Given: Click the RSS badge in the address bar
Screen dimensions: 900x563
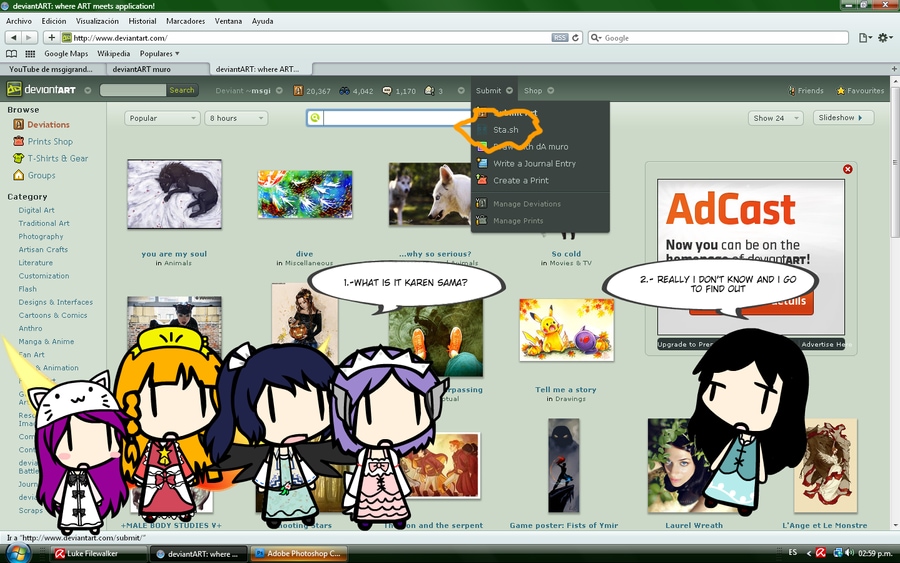Looking at the screenshot, I should 560,37.
